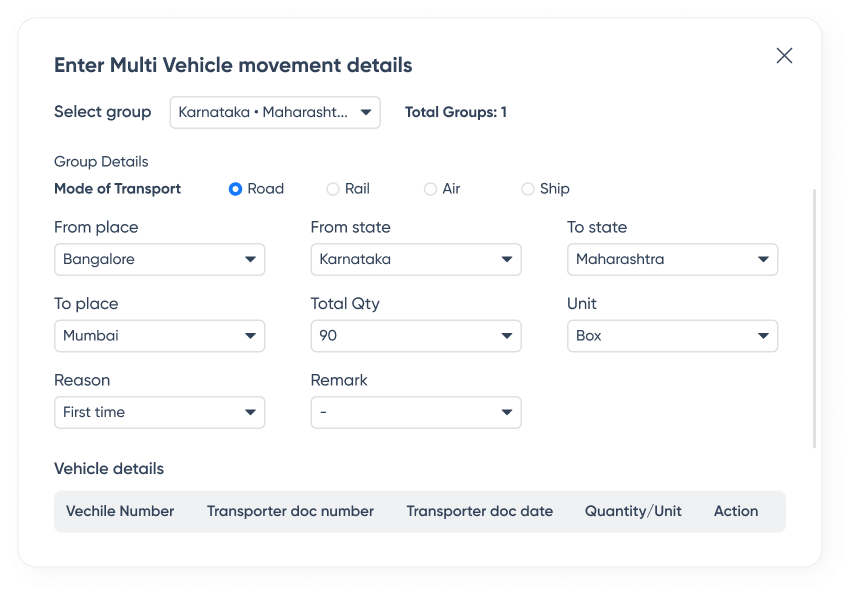Image resolution: width=850 pixels, height=596 pixels.
Task: Open the Unit dropdown set to Box
Action: (672, 336)
